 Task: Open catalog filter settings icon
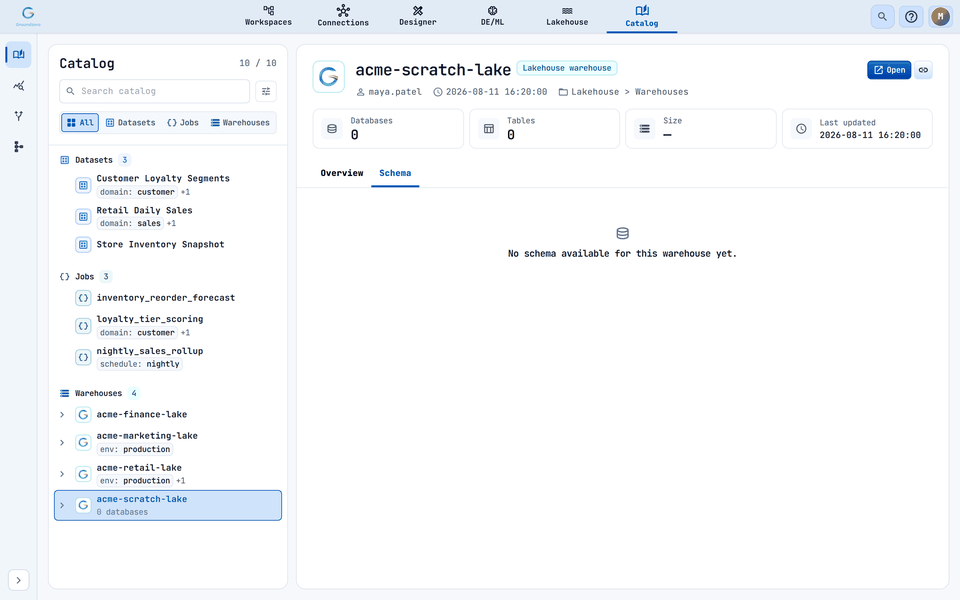click(x=266, y=91)
